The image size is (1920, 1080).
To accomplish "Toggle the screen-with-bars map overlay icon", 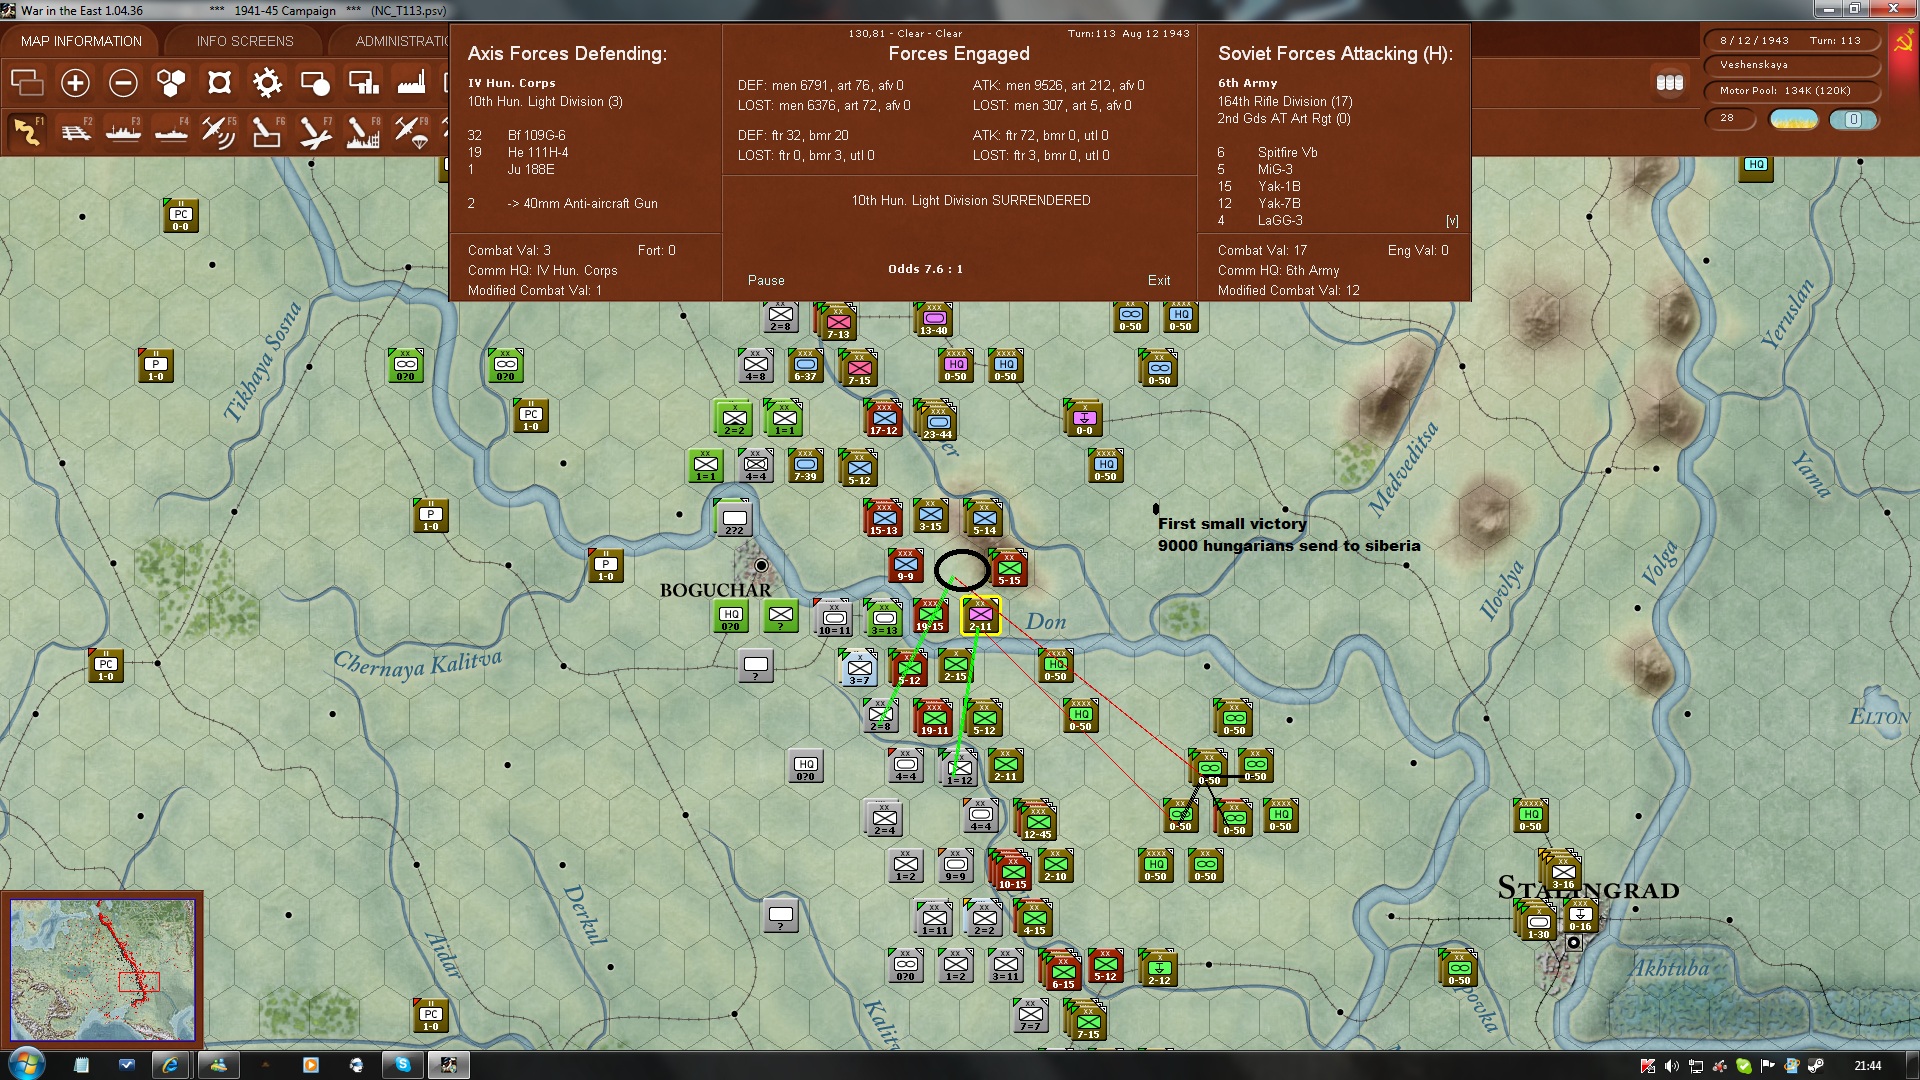I will 363,83.
